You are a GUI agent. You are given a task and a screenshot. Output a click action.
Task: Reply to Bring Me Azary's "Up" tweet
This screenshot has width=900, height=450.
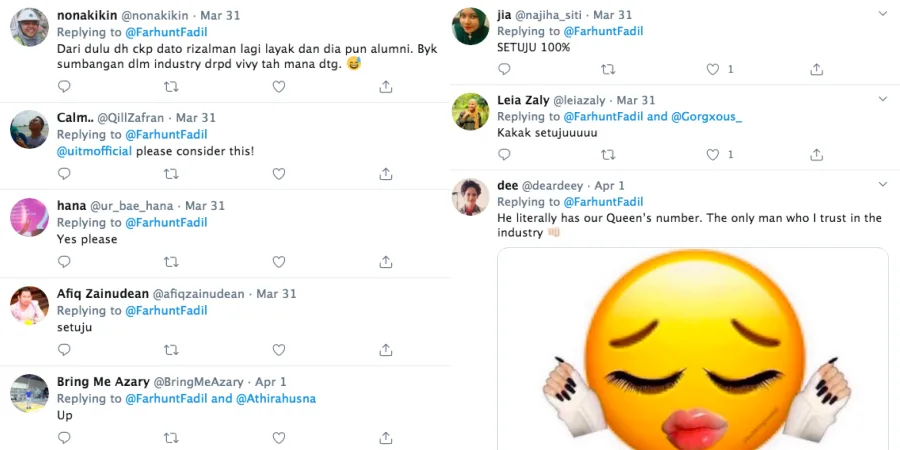[x=64, y=438]
